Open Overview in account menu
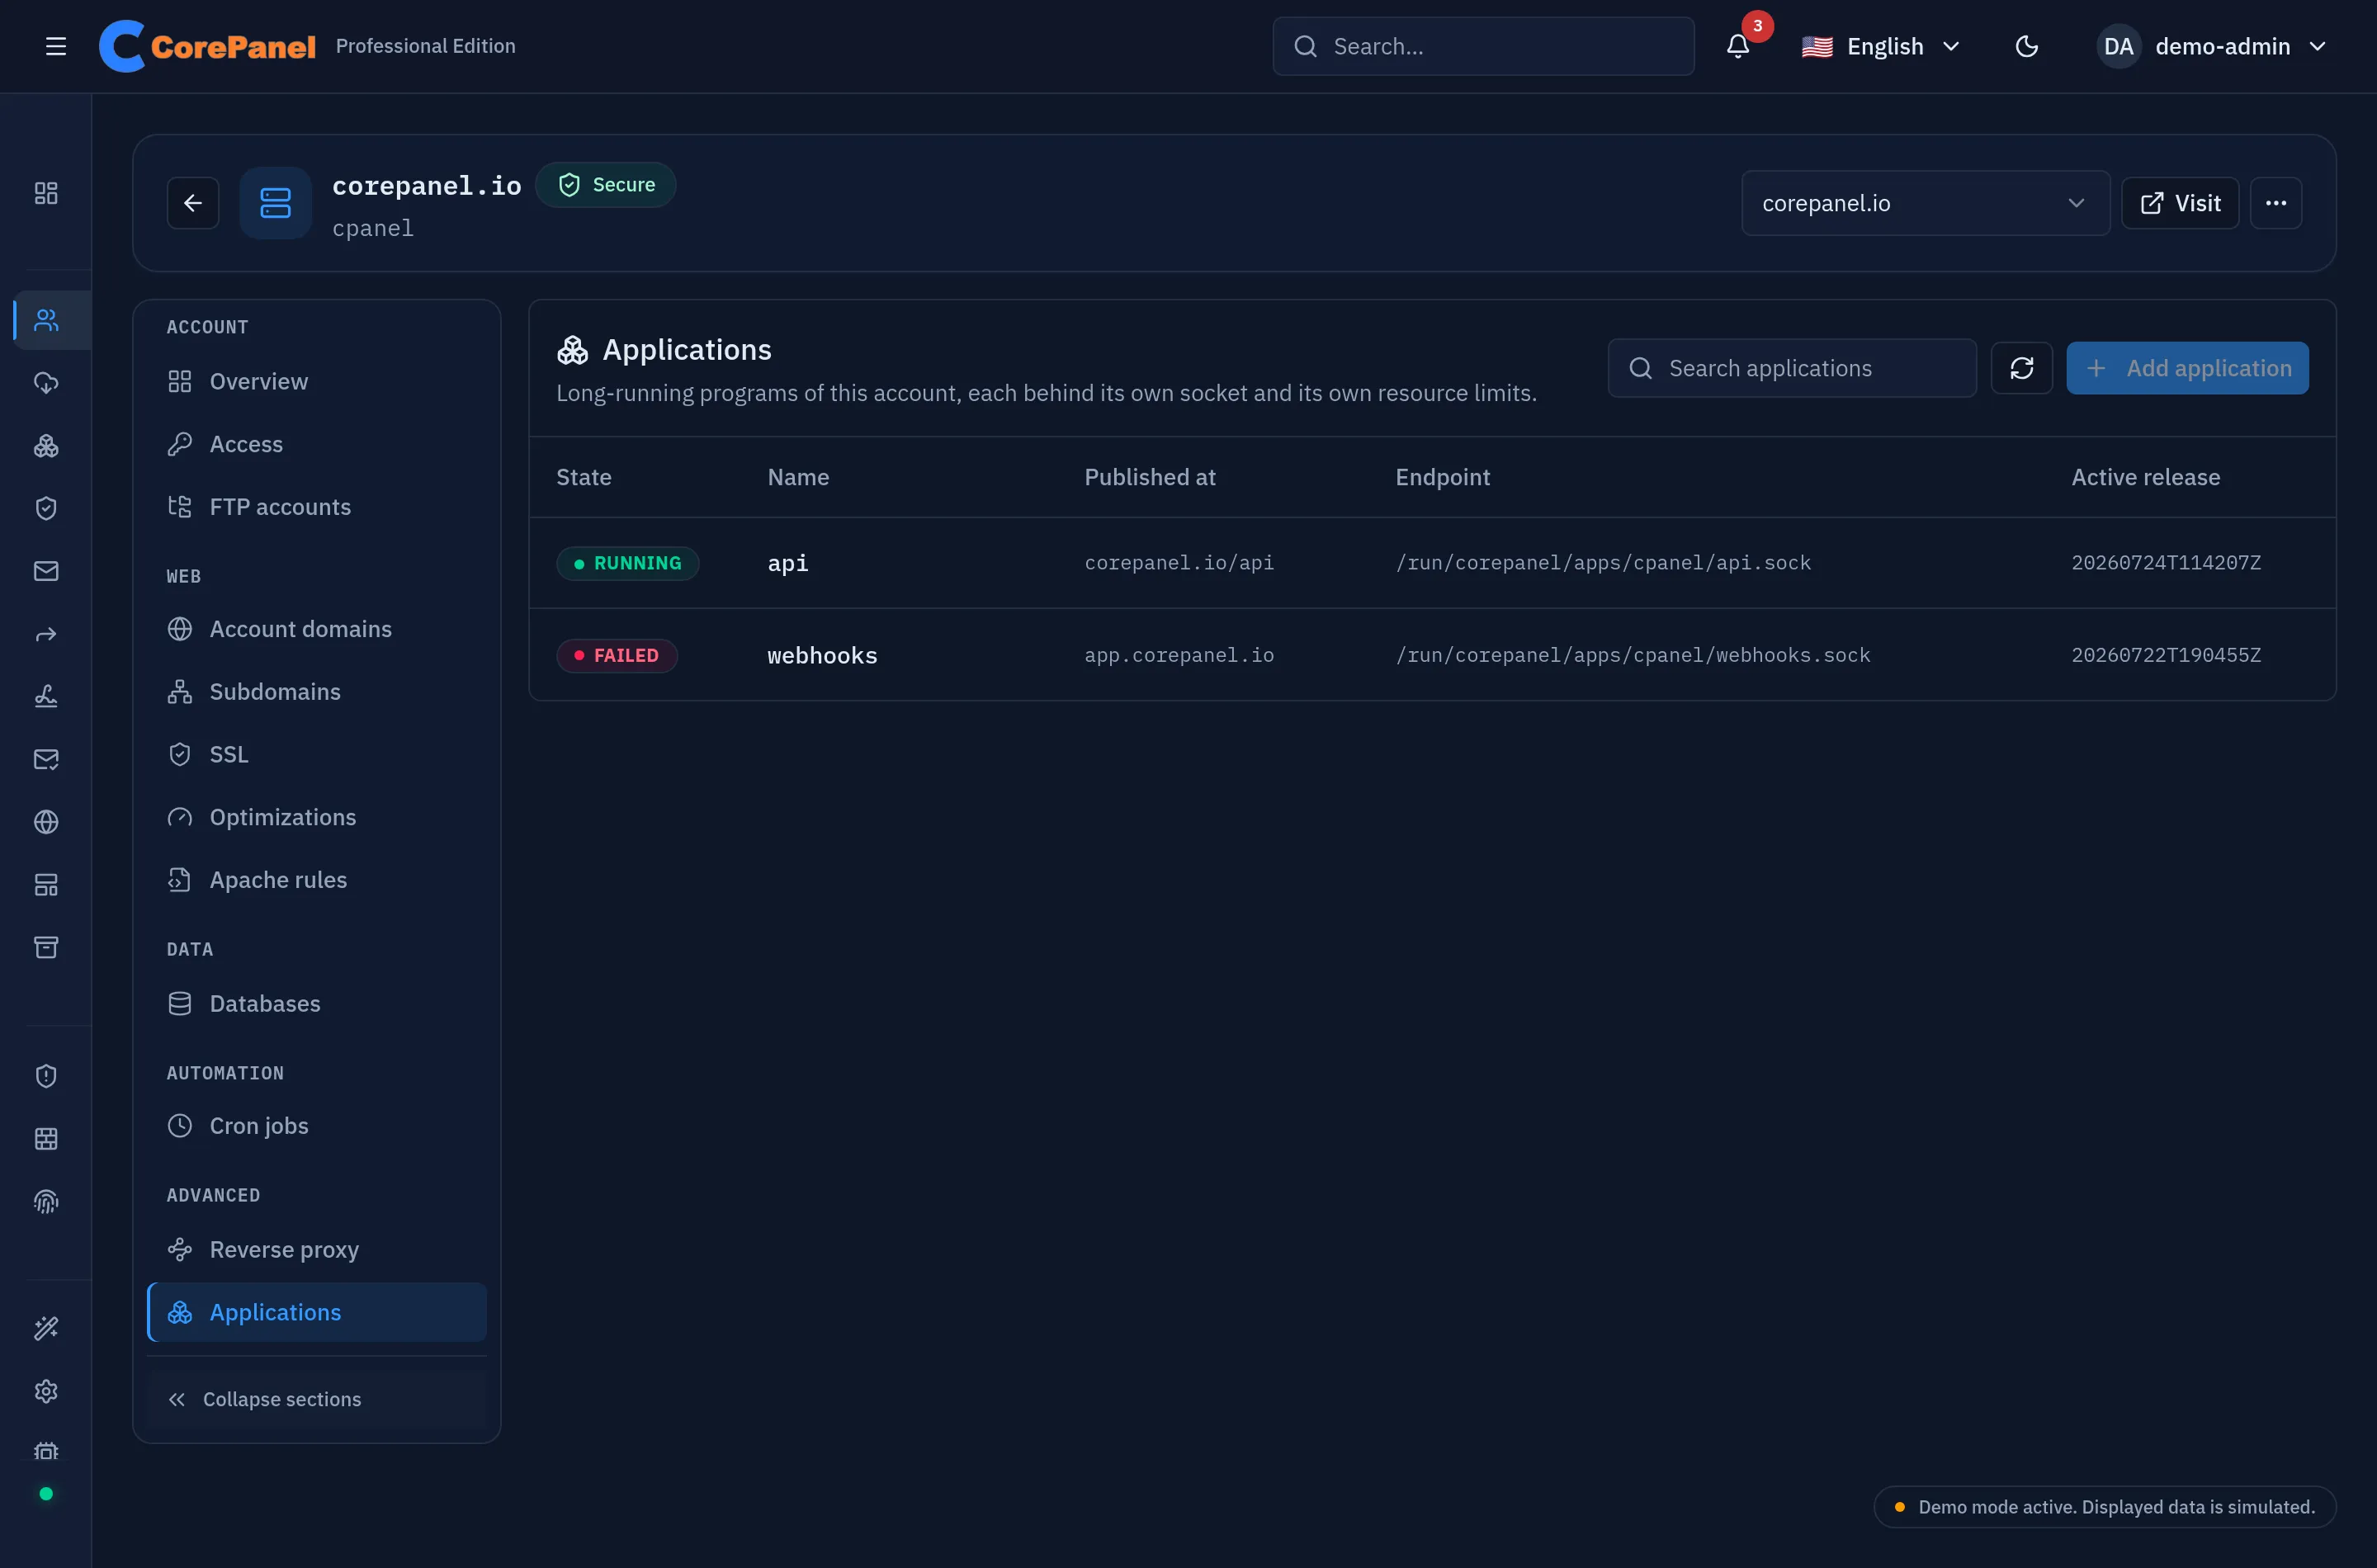The width and height of the screenshot is (2377, 1568). tap(316, 381)
